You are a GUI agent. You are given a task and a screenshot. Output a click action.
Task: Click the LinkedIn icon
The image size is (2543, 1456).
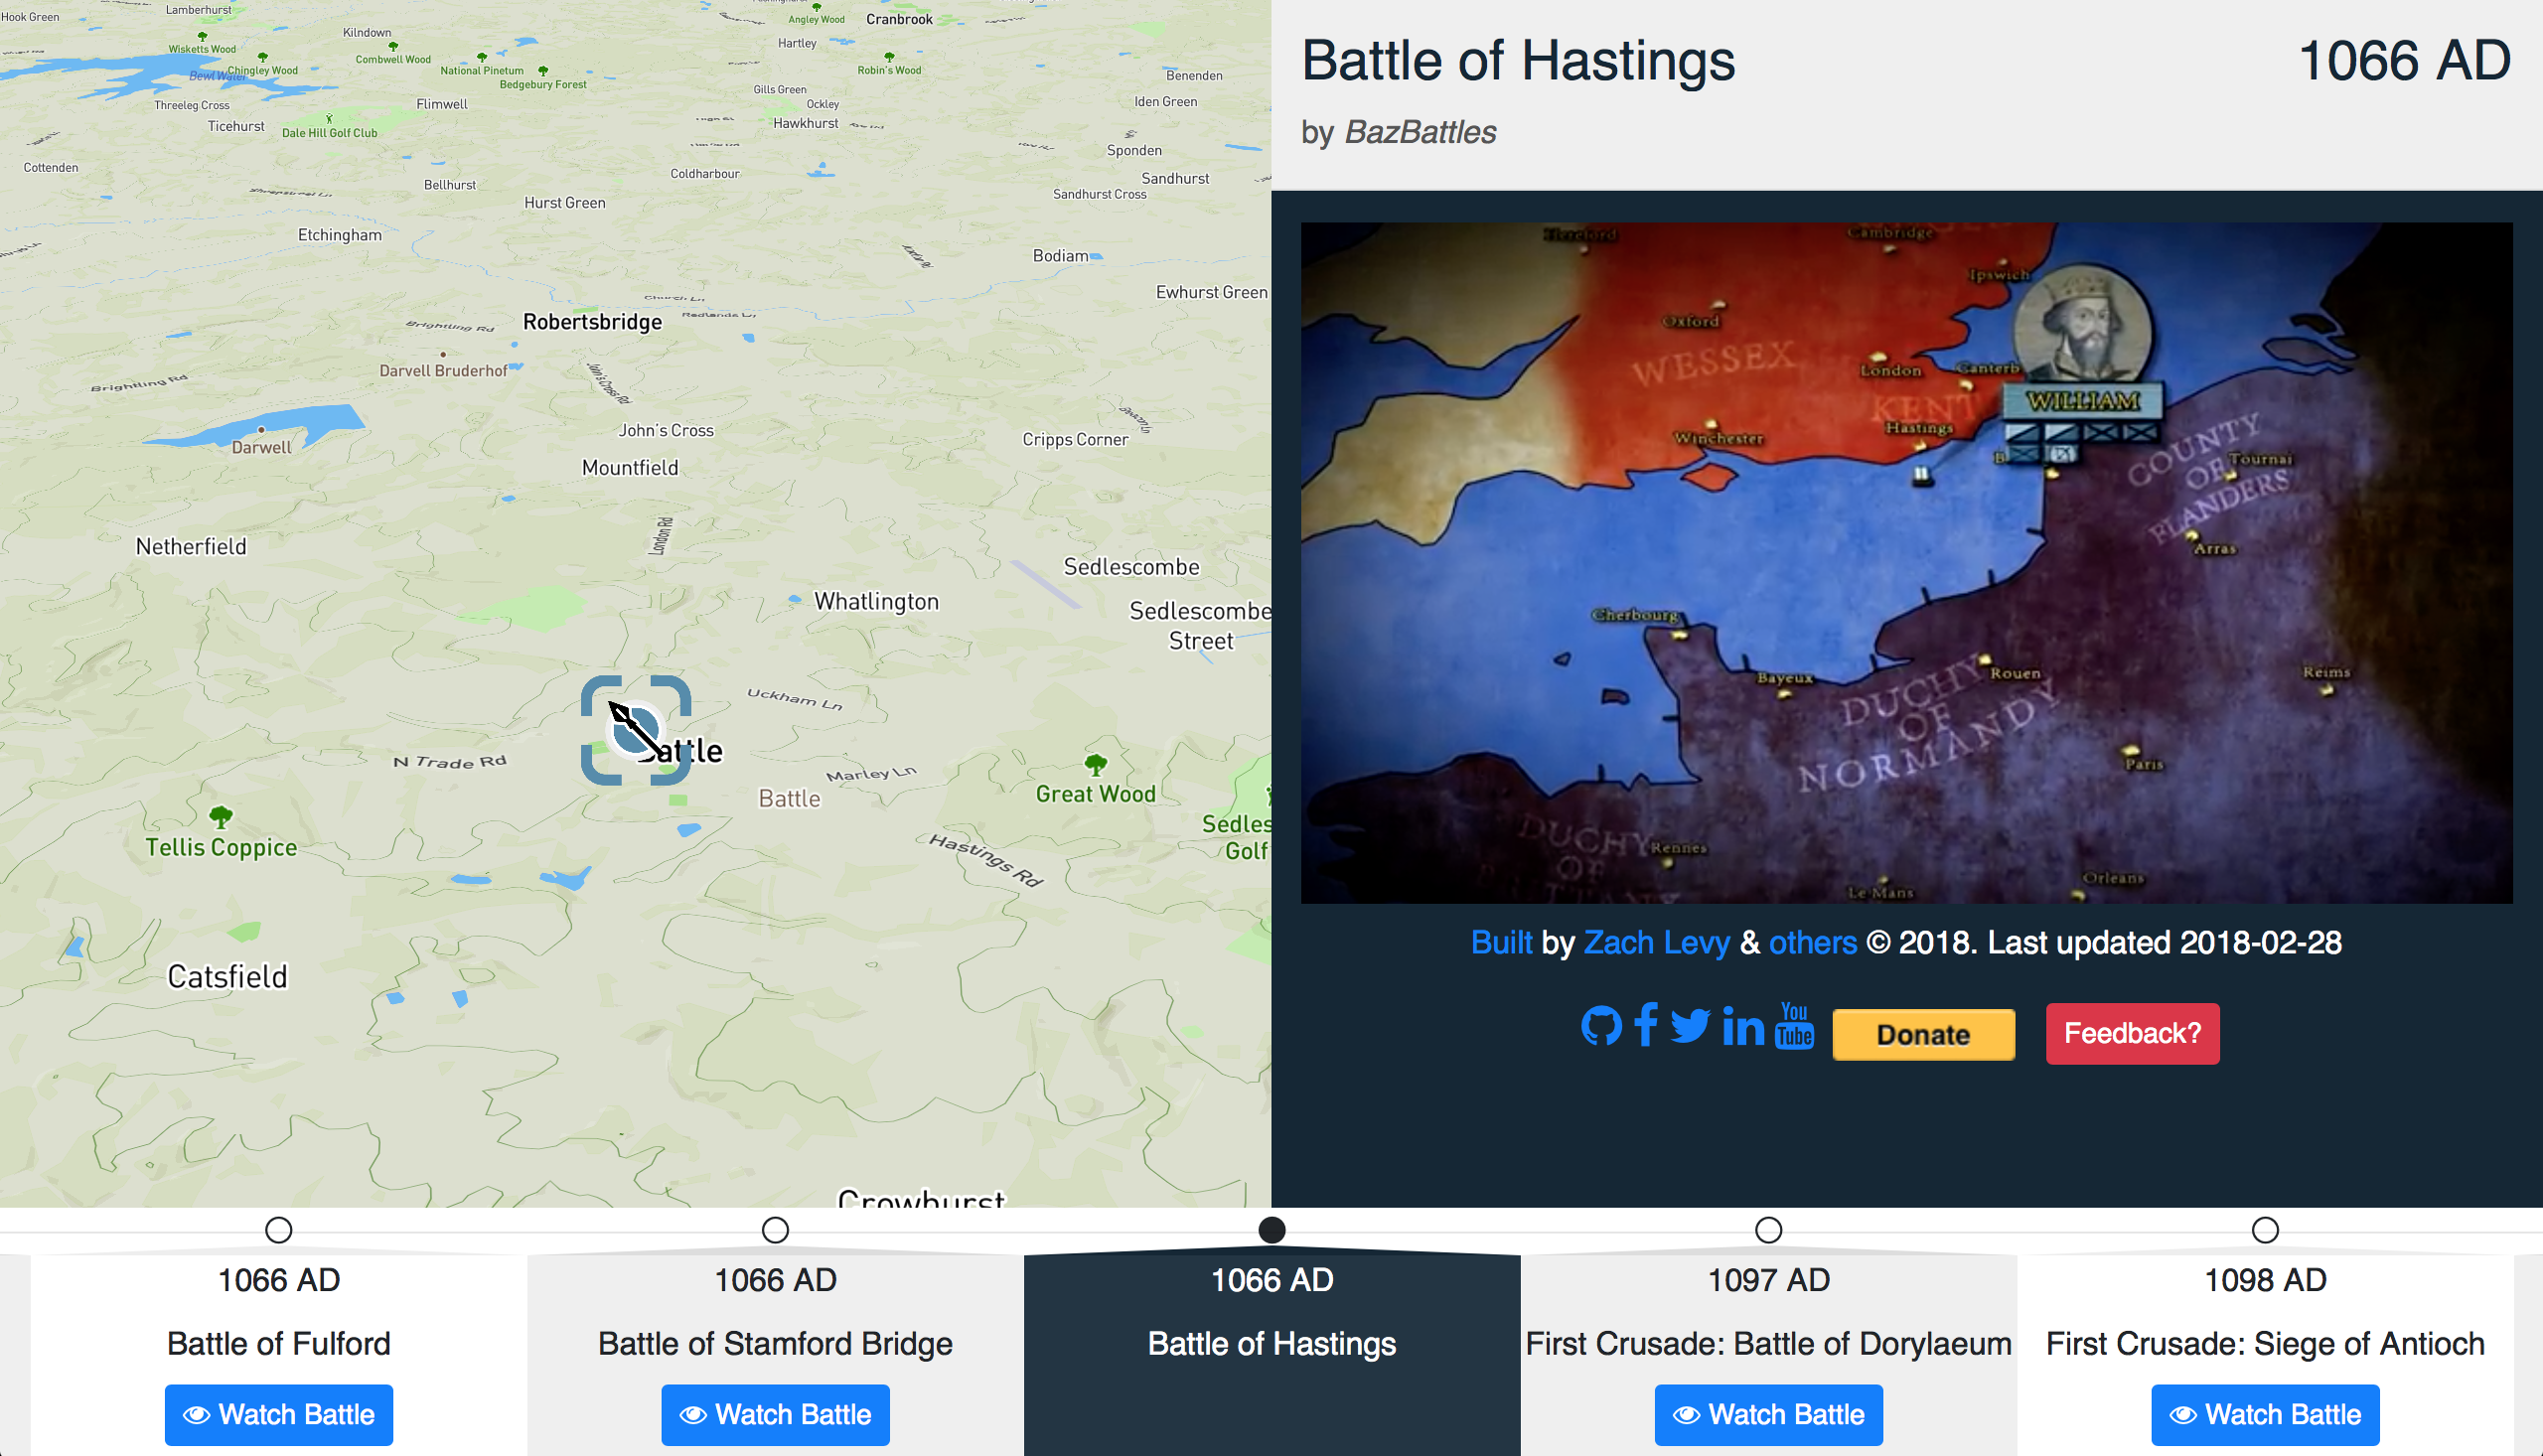click(x=1742, y=1025)
